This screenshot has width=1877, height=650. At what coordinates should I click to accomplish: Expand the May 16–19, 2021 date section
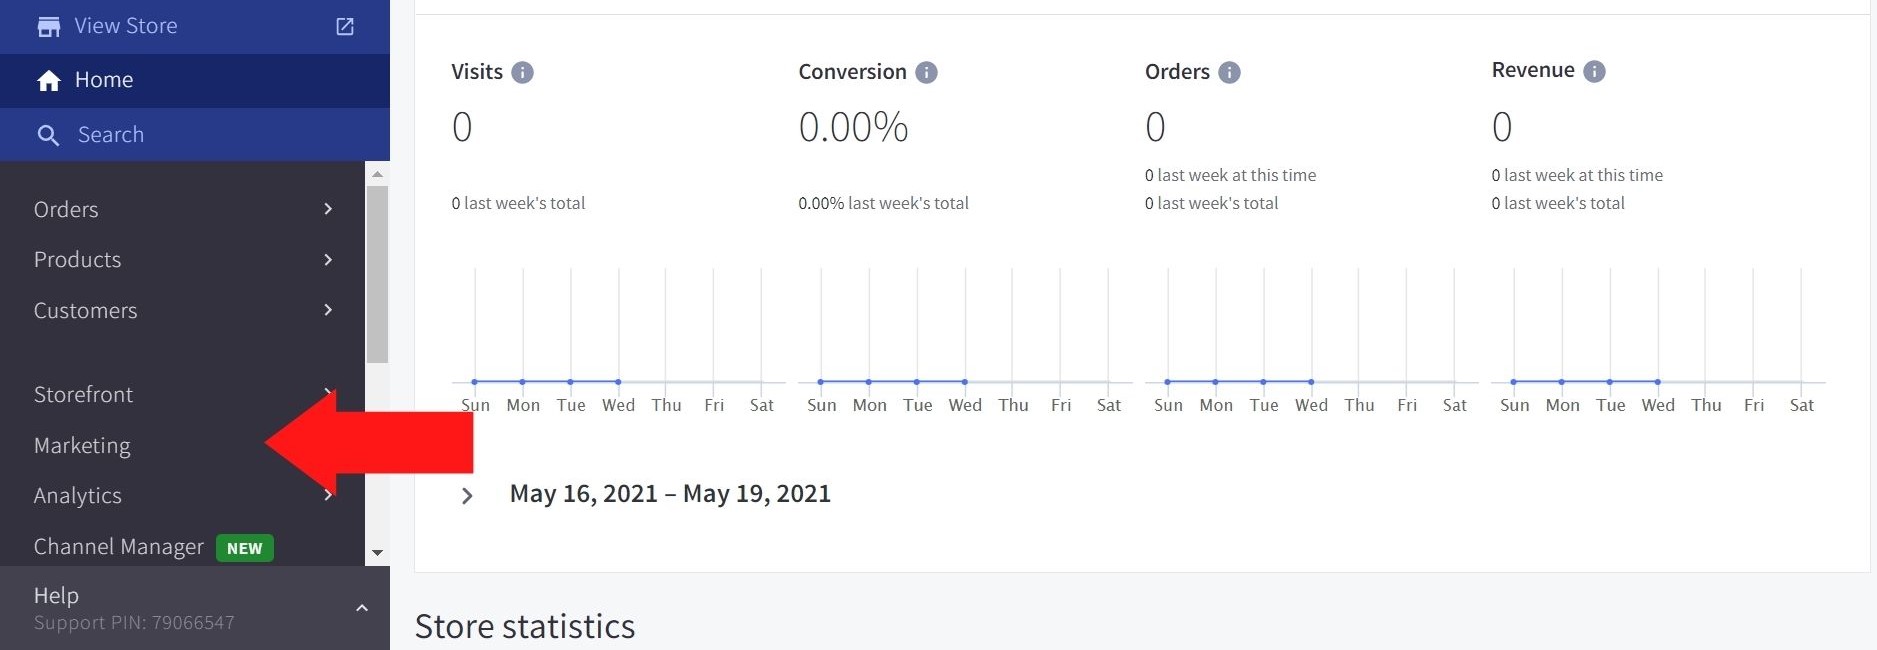coord(467,495)
